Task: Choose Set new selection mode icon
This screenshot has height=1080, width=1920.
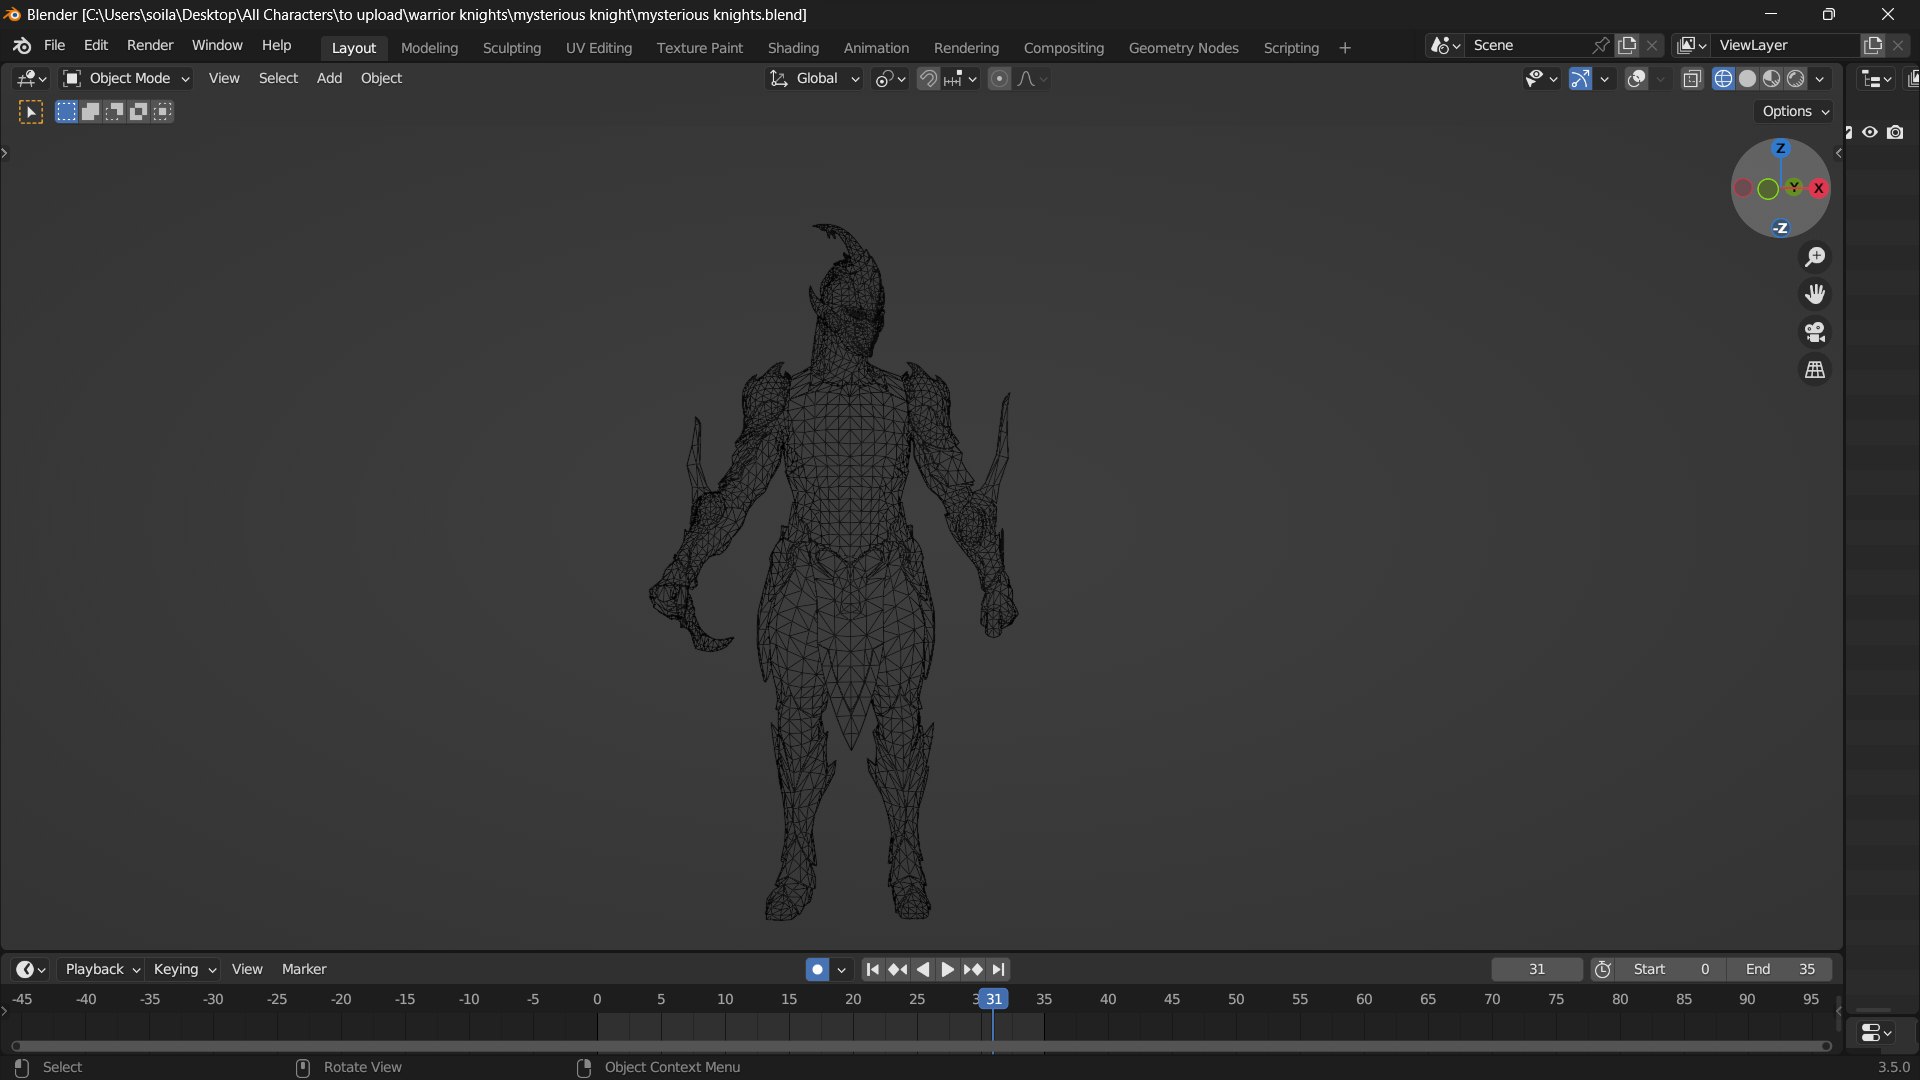Action: point(66,112)
